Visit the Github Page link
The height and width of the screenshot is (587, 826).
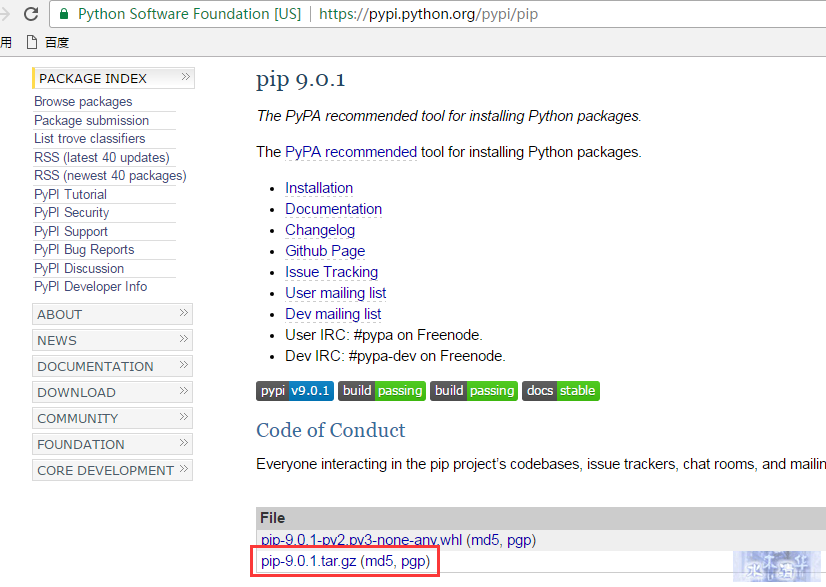click(325, 251)
